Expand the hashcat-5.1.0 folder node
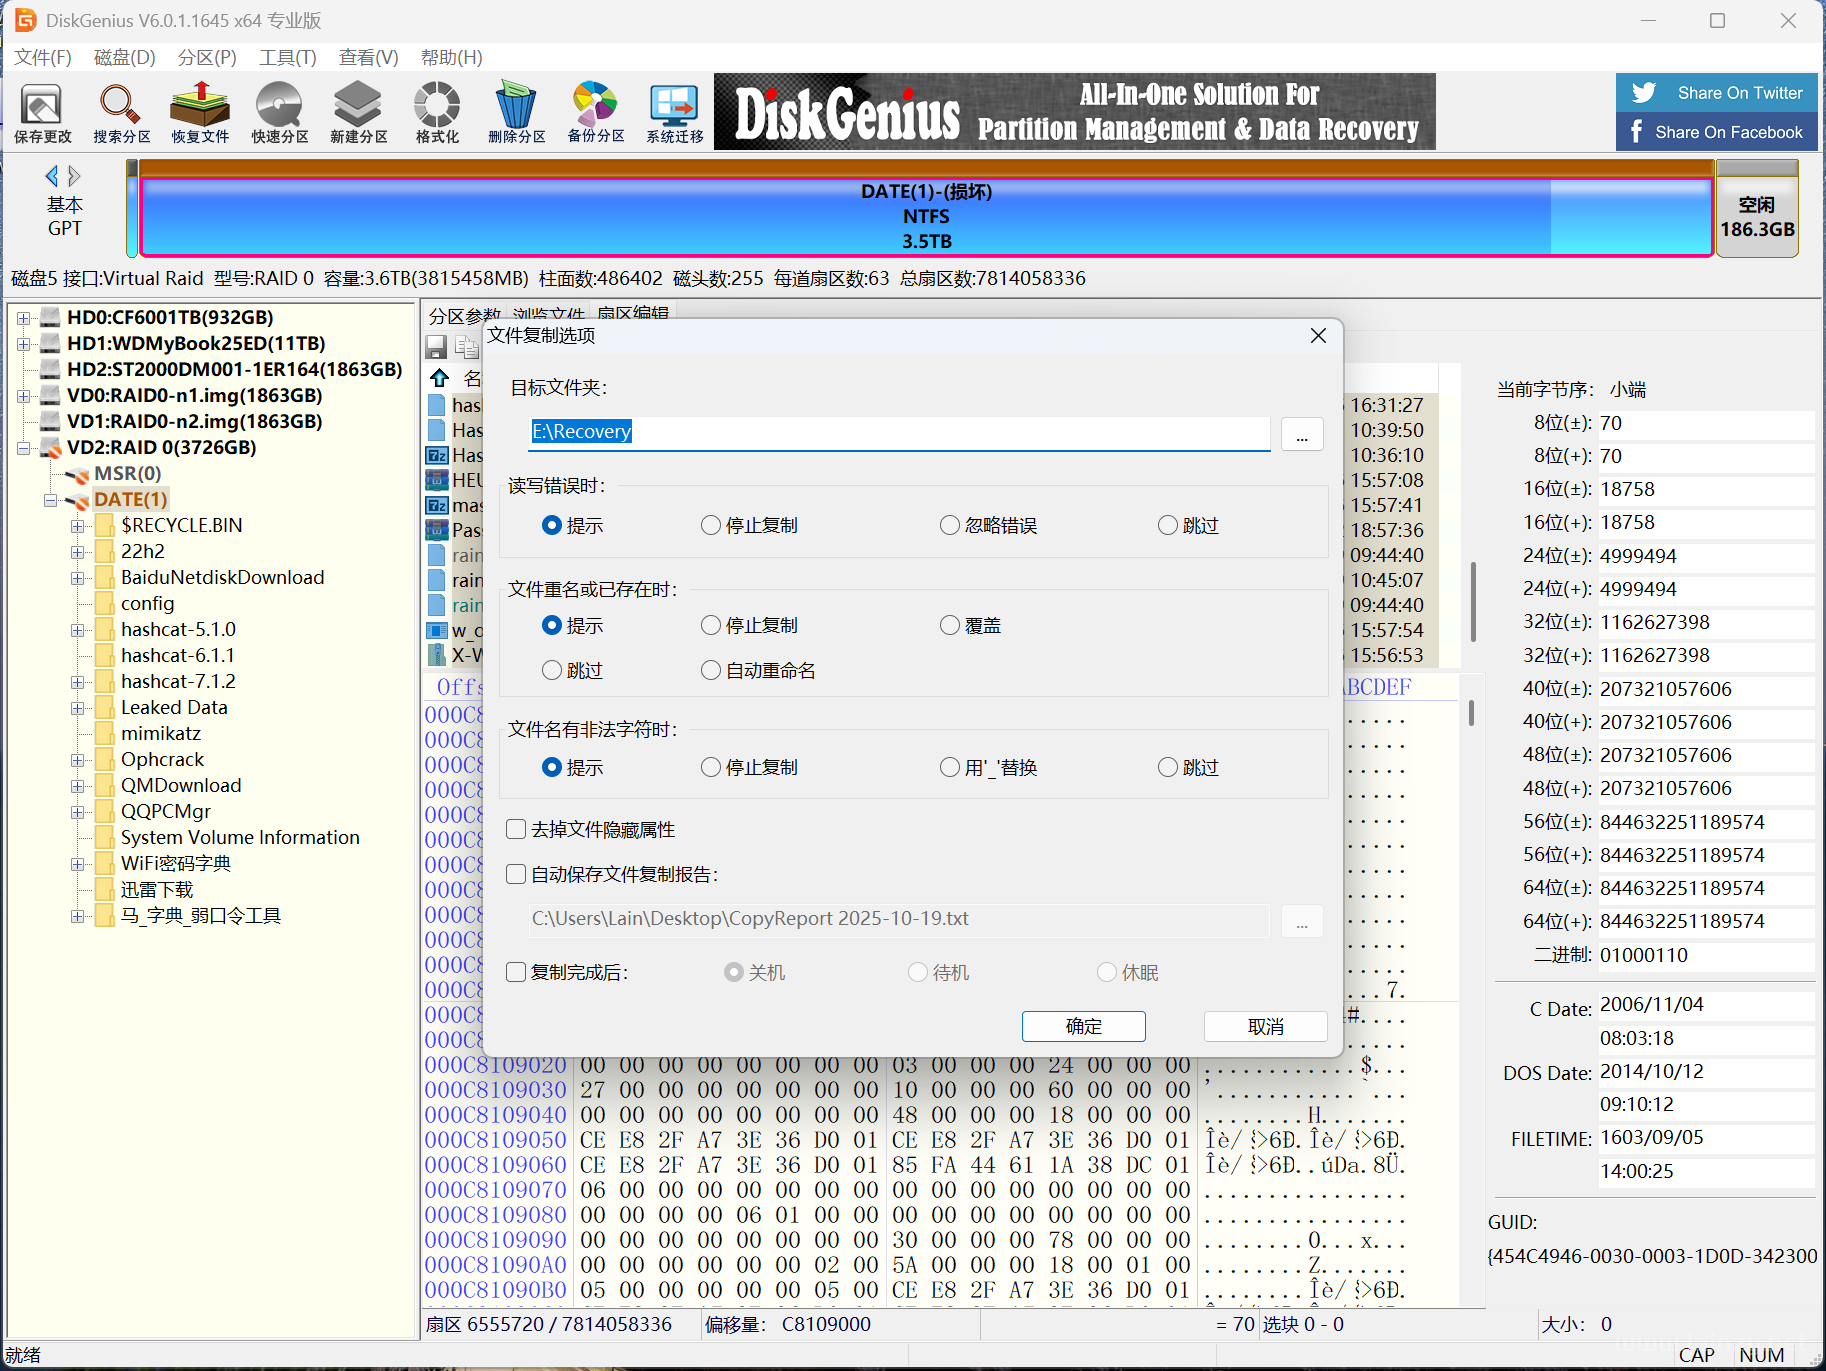Screen dimensions: 1826x1371 77,630
